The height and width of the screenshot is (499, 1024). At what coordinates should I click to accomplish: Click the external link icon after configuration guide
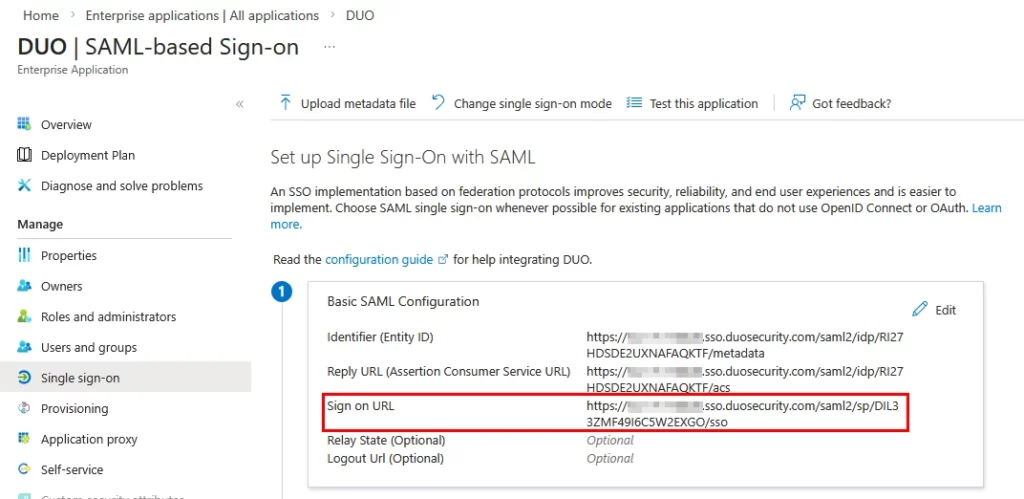[x=443, y=259]
